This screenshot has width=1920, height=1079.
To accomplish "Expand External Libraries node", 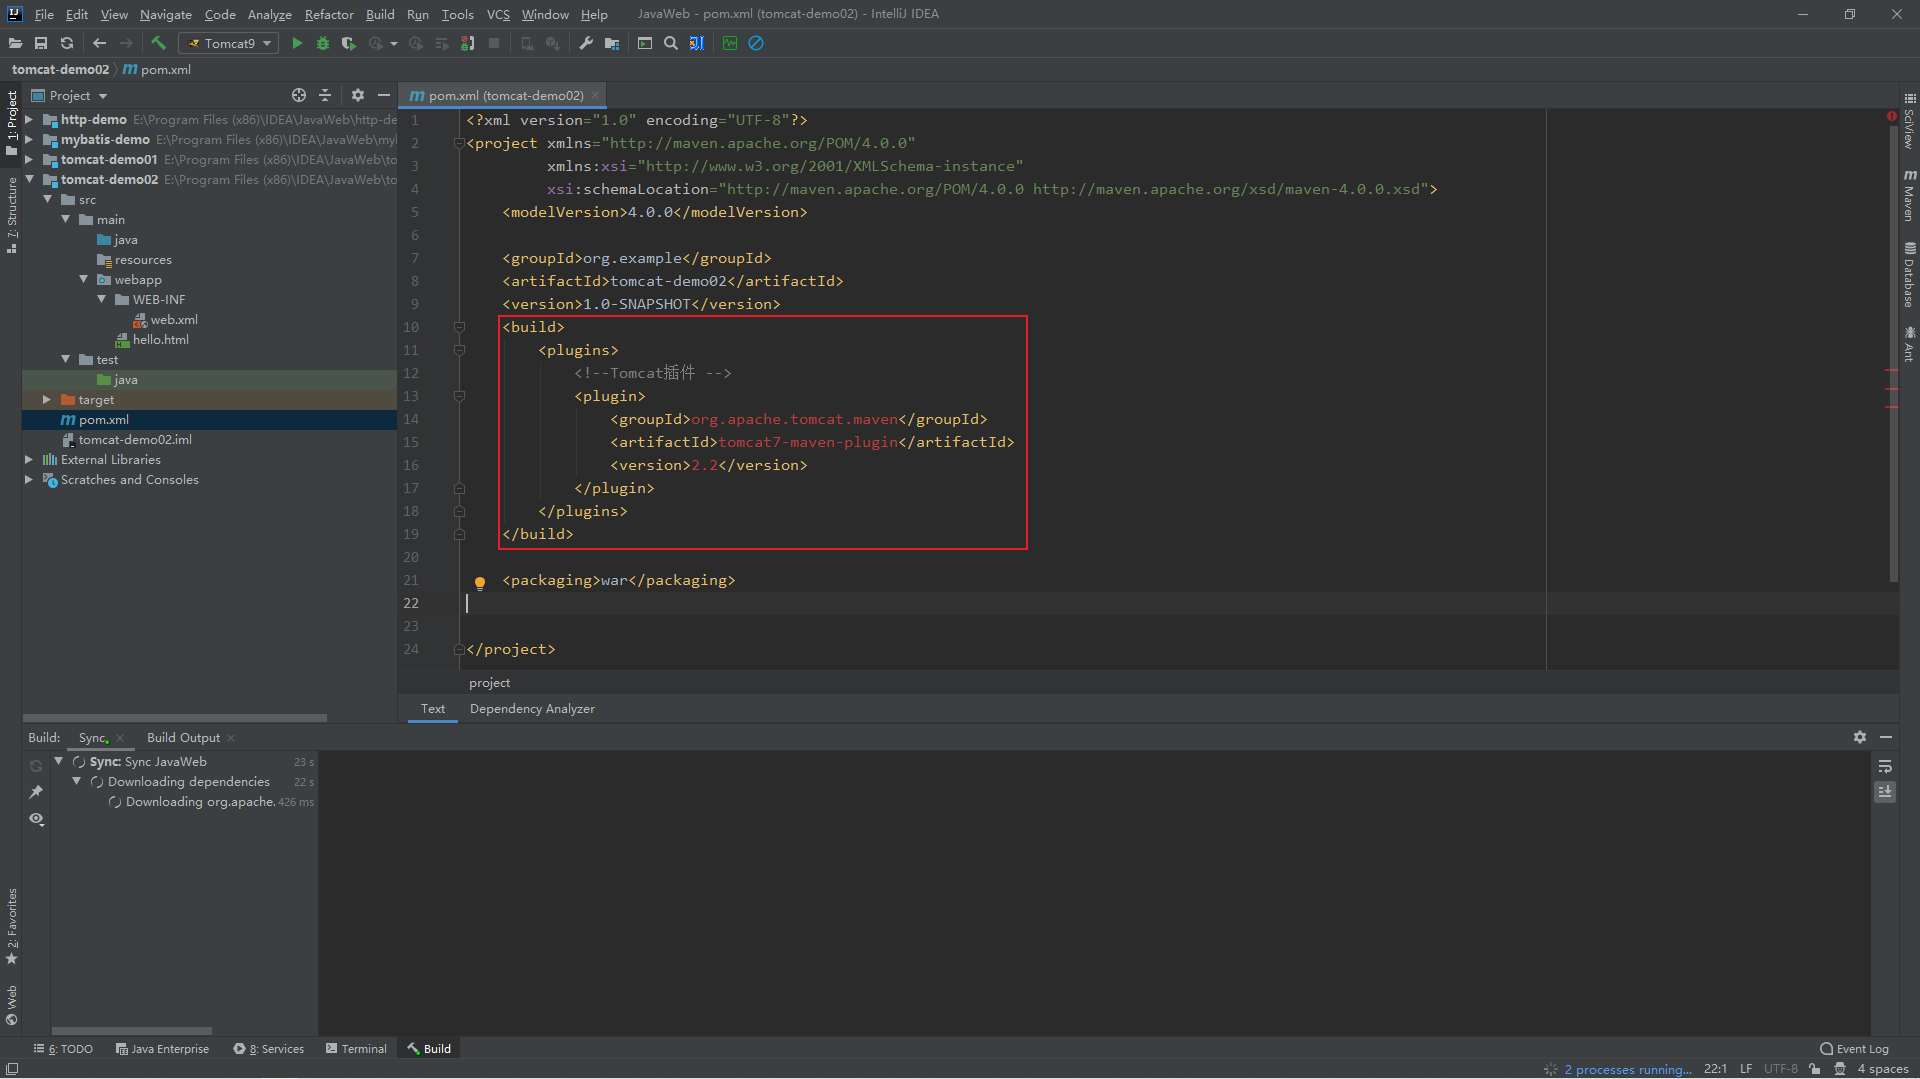I will tap(29, 459).
